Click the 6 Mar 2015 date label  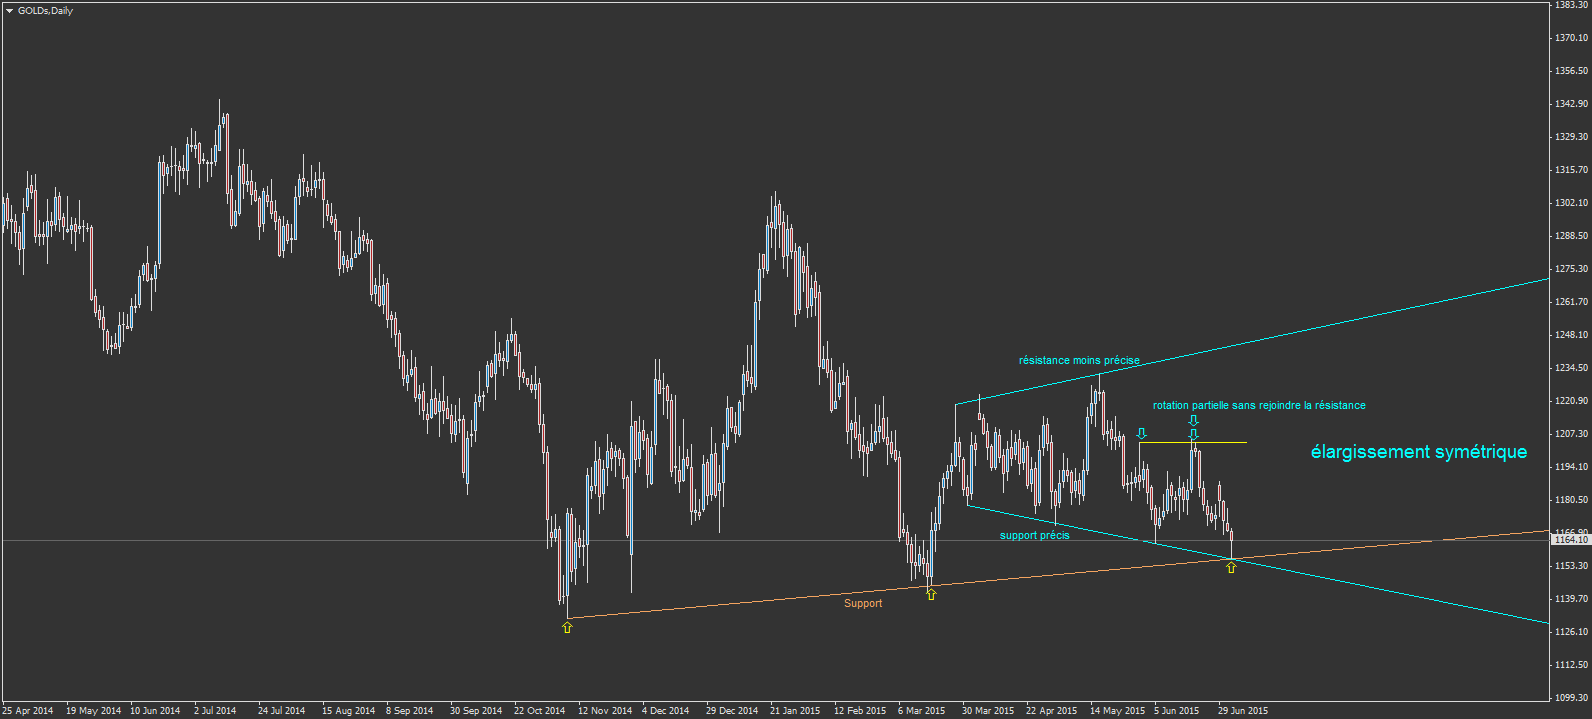(x=921, y=711)
